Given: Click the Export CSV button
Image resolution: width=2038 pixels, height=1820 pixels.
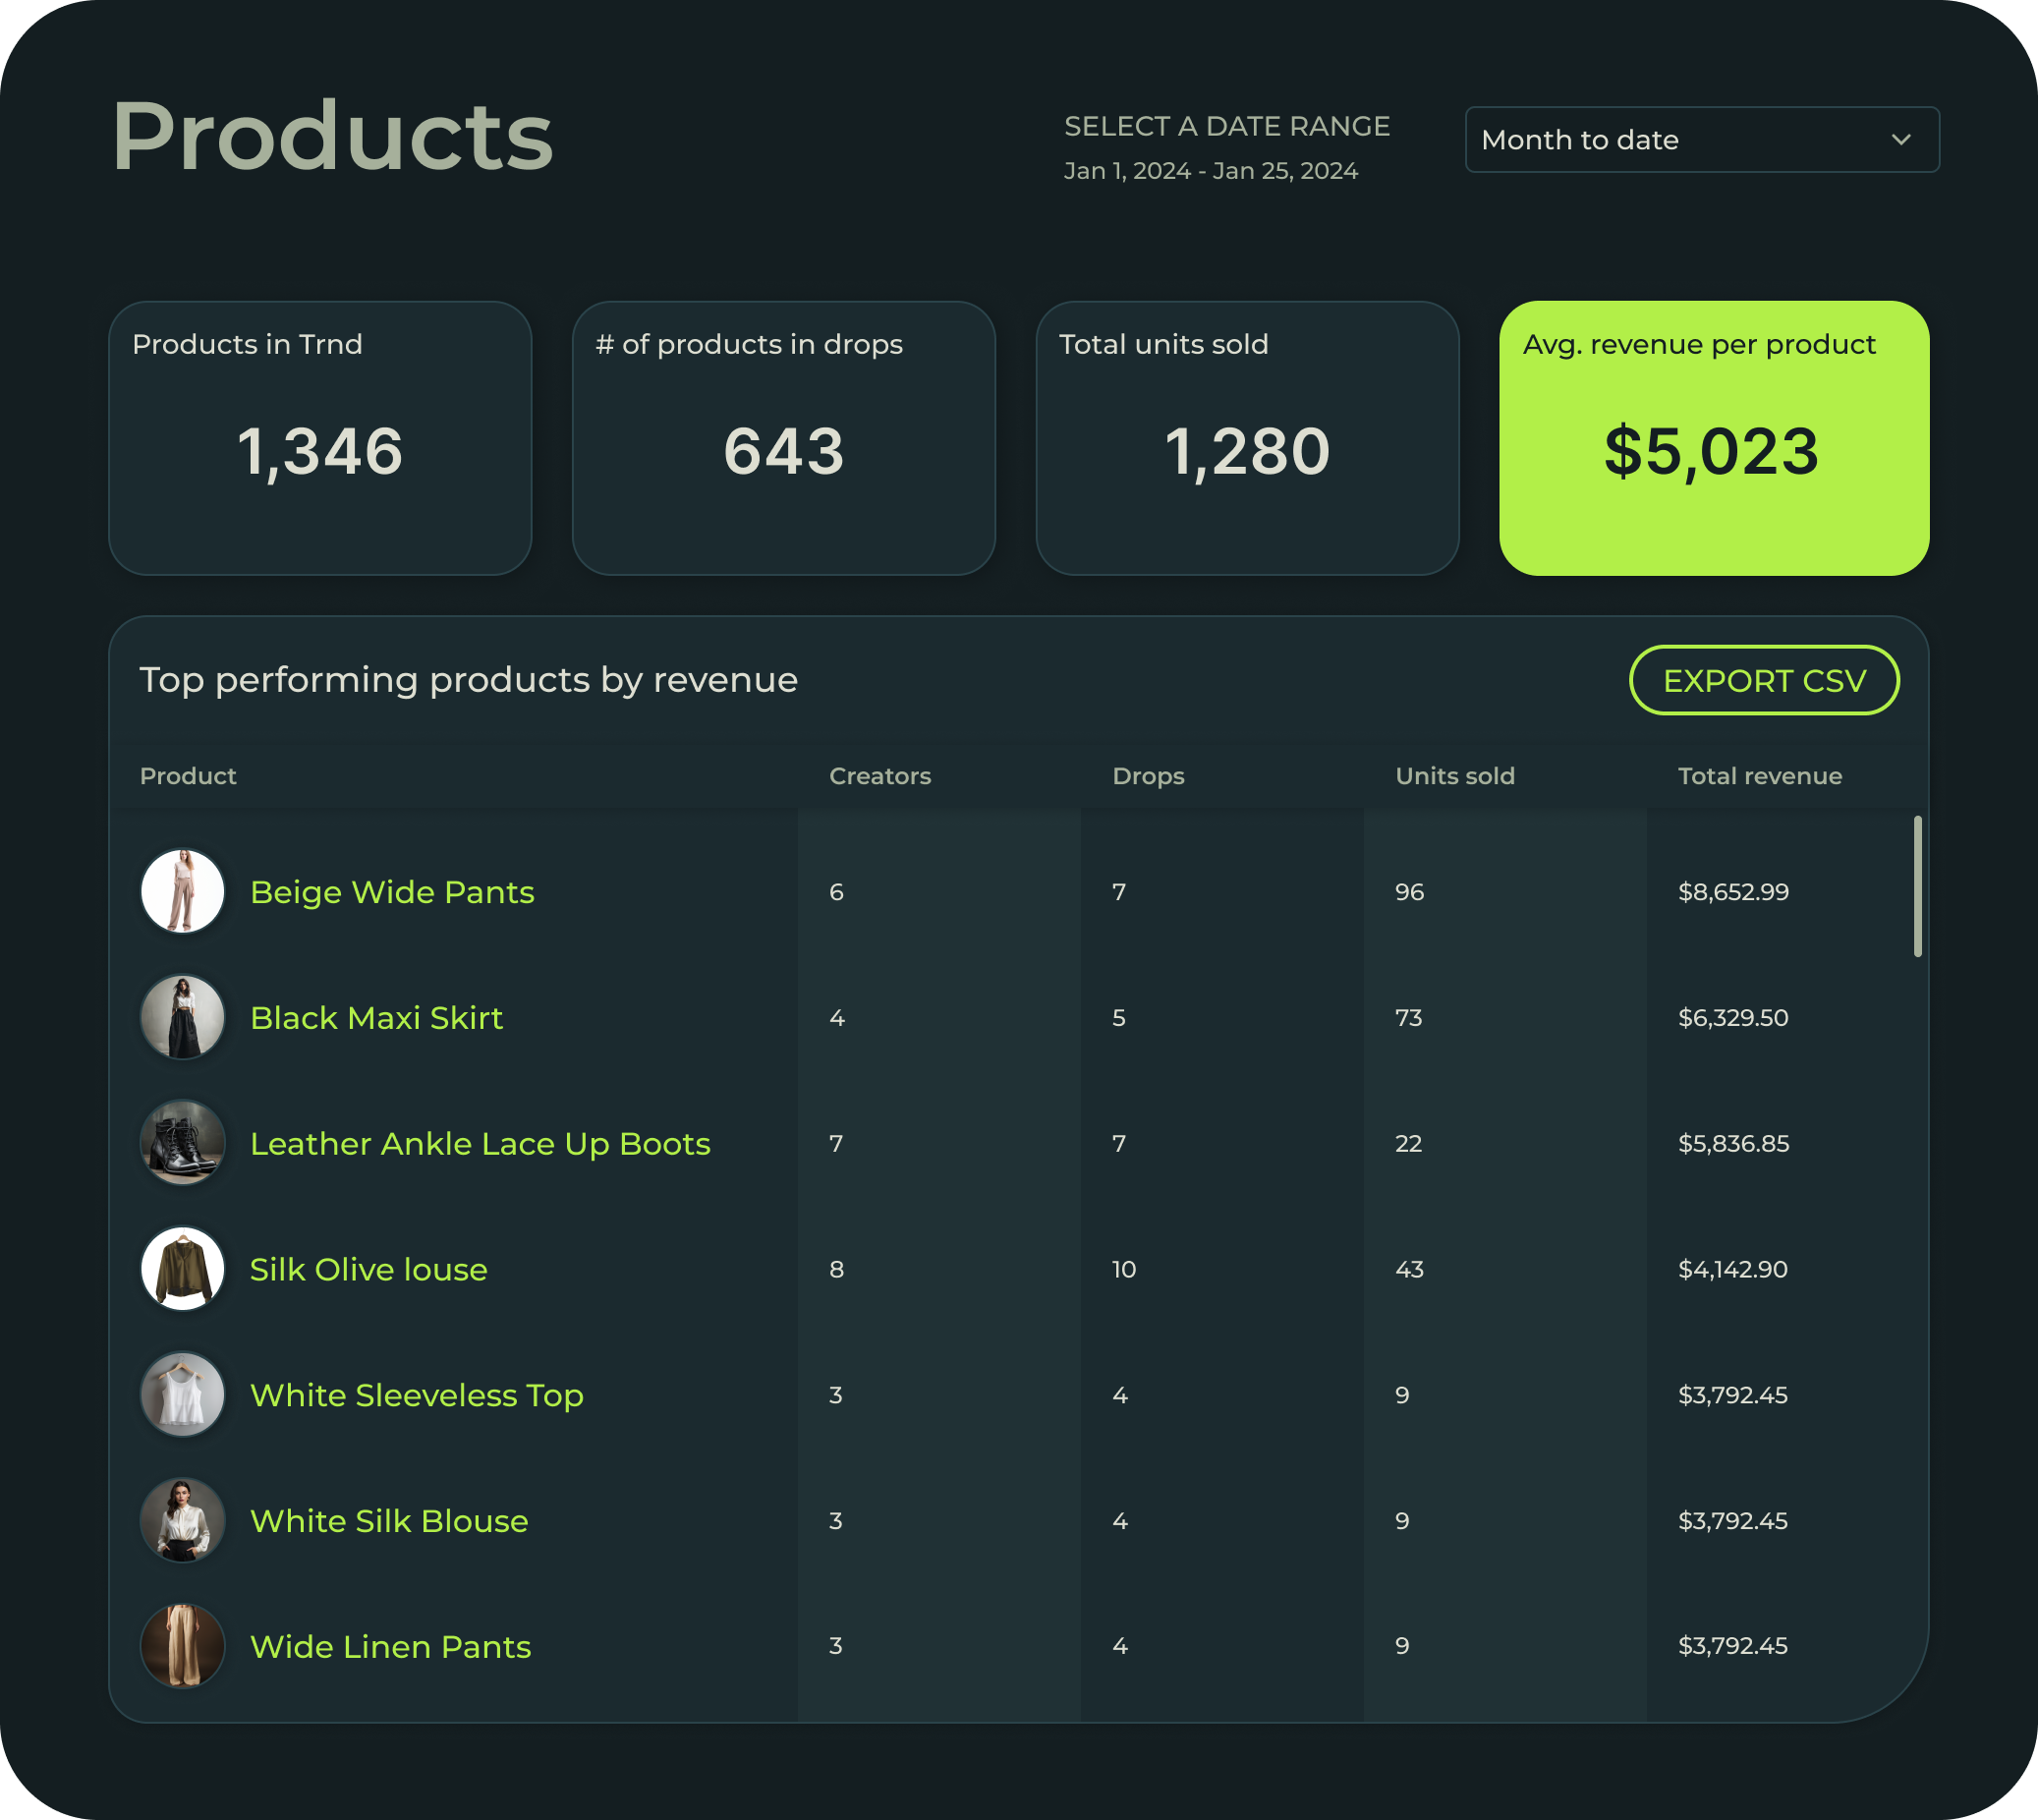Looking at the screenshot, I should (1763, 680).
